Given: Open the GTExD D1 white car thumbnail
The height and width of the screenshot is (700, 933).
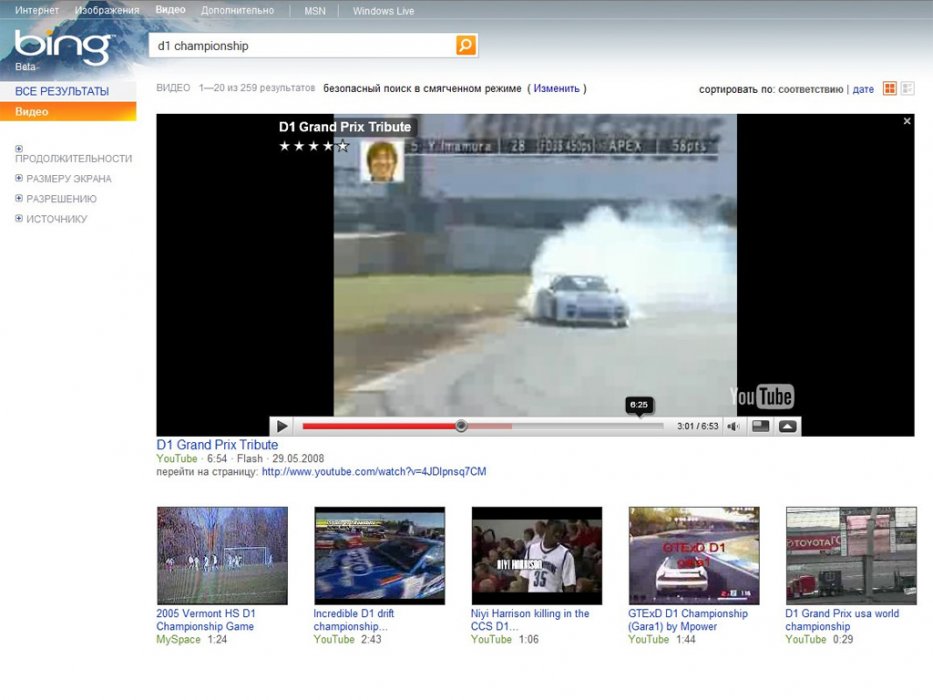Looking at the screenshot, I should [x=694, y=555].
